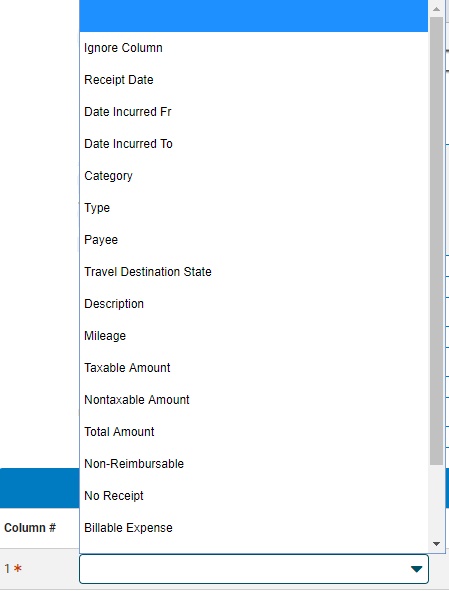The height and width of the screenshot is (591, 449).
Task: Pick Billable Expense option
Action: point(254,528)
